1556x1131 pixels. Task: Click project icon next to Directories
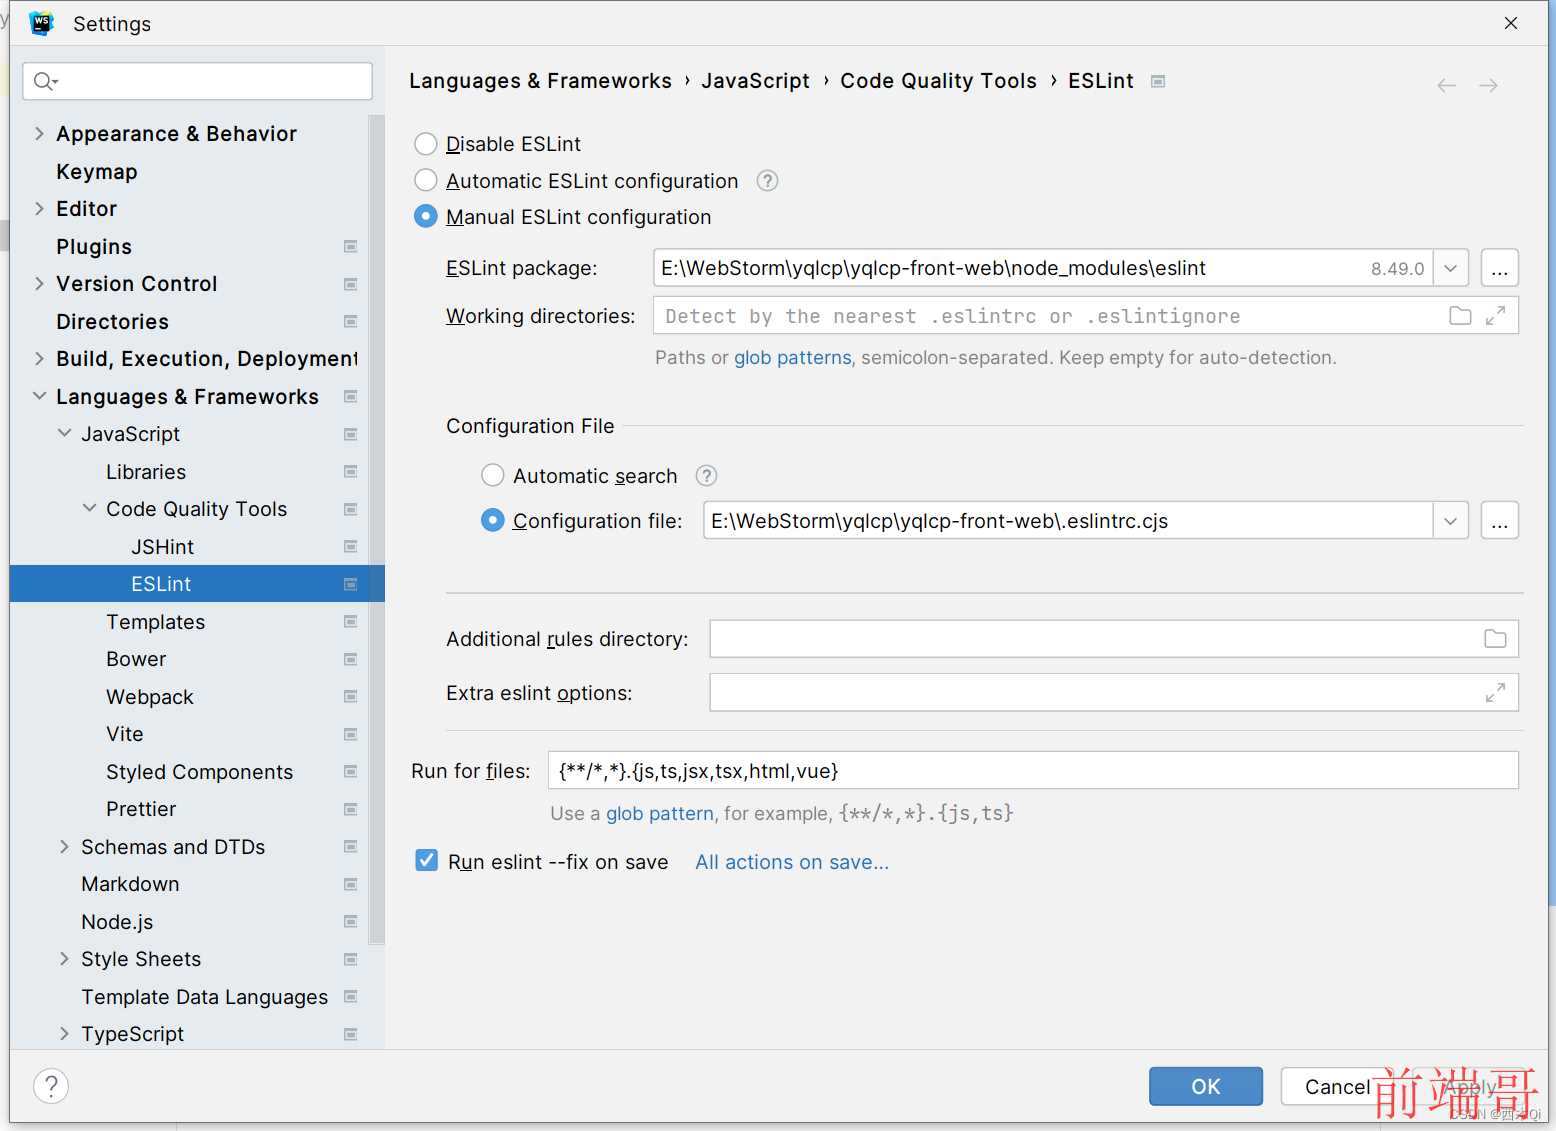[350, 322]
